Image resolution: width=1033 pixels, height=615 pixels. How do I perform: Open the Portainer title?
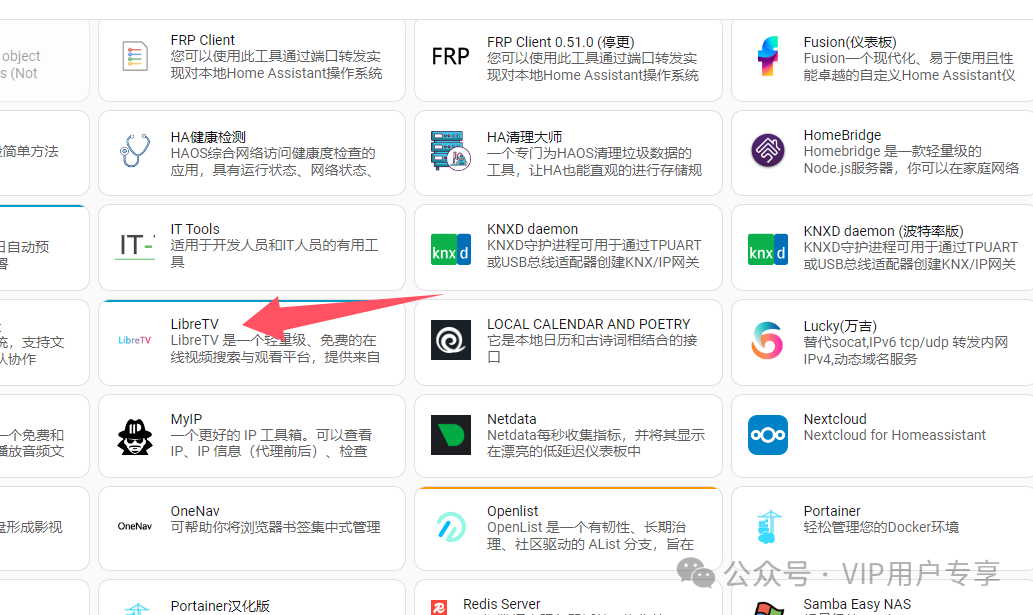pos(831,511)
